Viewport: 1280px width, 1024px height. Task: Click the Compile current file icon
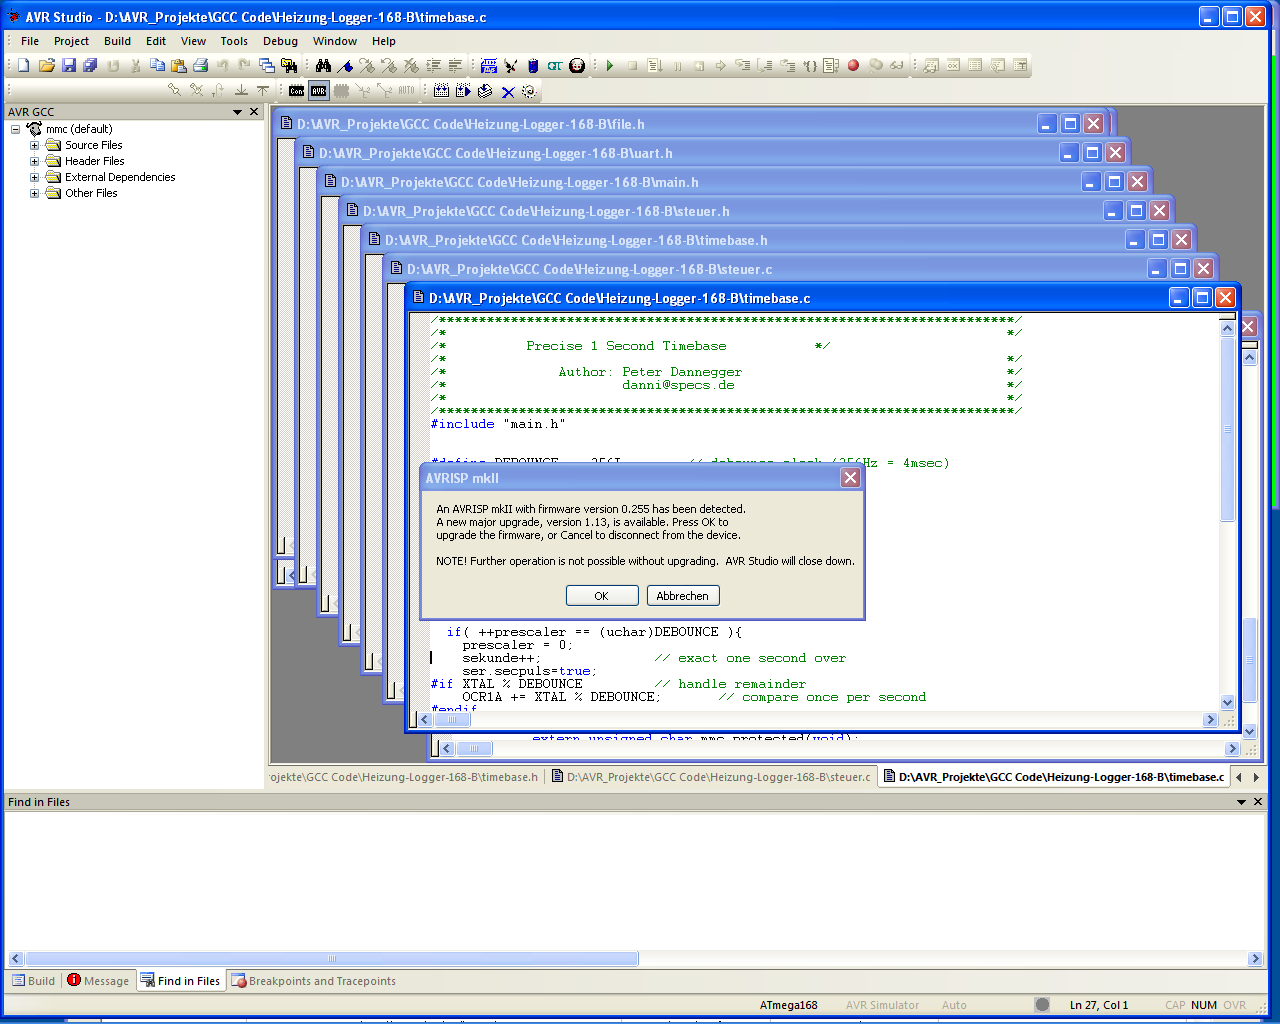pos(485,91)
